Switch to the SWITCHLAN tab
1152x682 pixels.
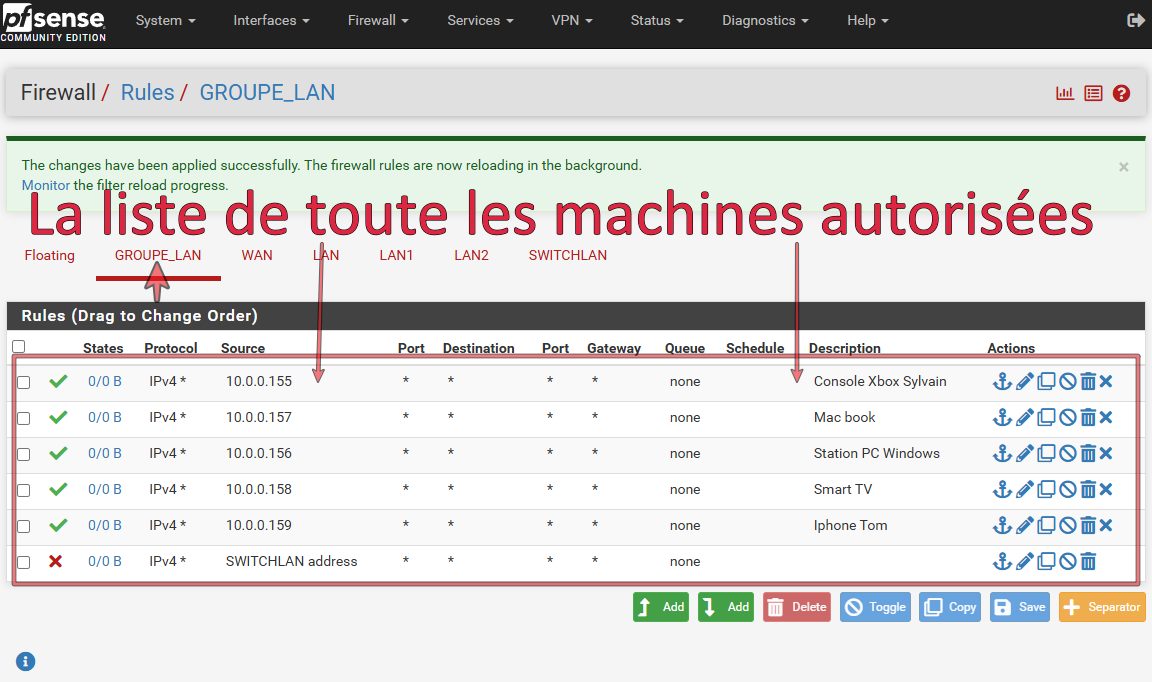tap(567, 255)
